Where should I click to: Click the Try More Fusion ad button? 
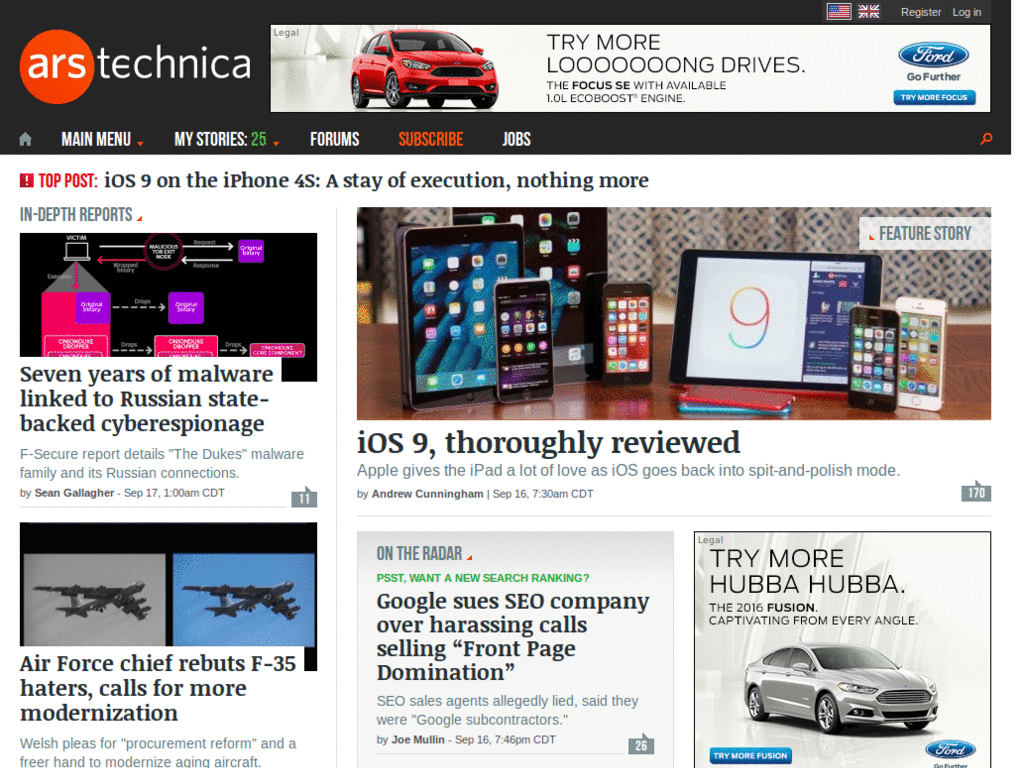point(750,756)
